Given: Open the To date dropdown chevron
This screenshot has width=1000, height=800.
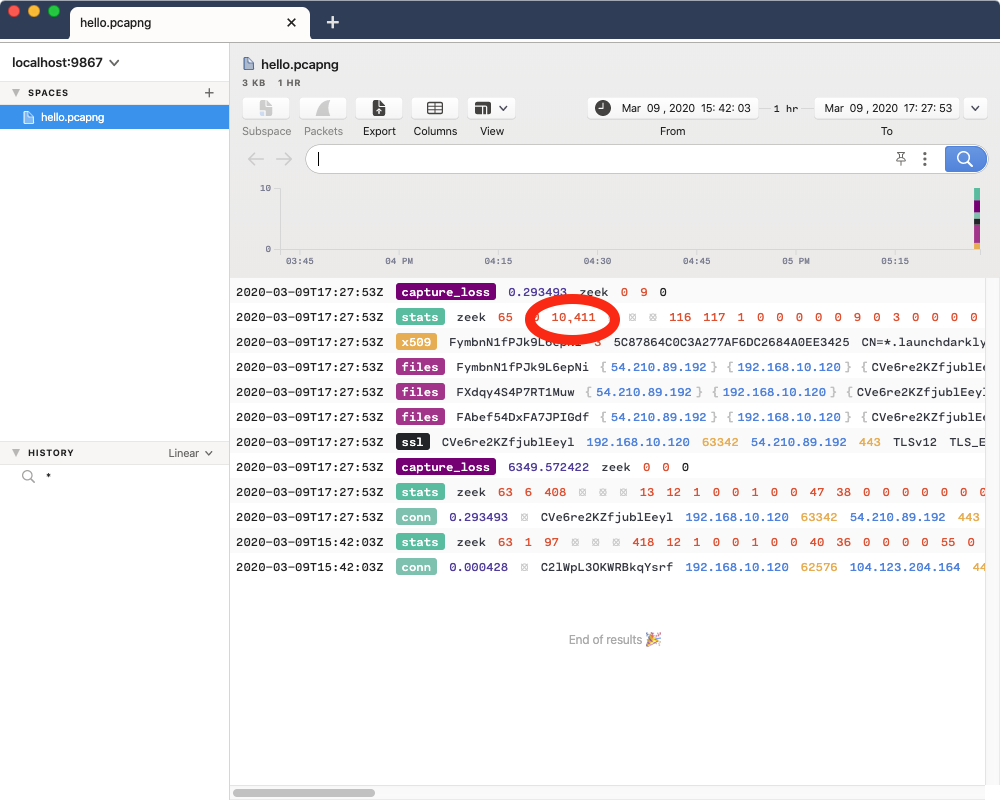Looking at the screenshot, I should (975, 108).
